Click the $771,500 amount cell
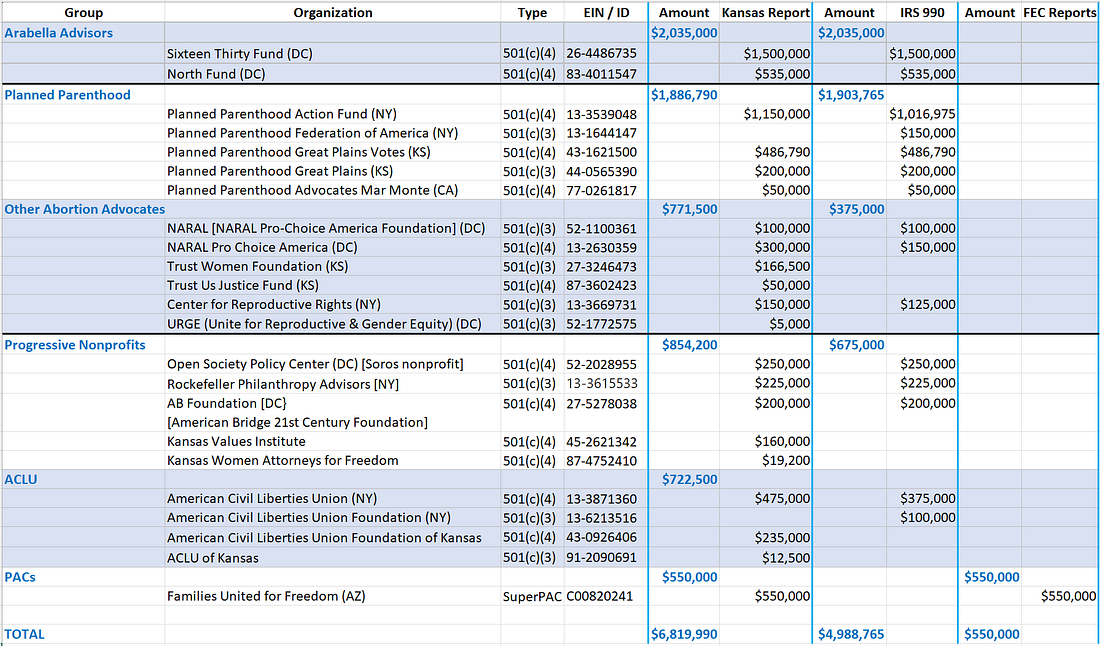The height and width of the screenshot is (646, 1100). point(684,209)
